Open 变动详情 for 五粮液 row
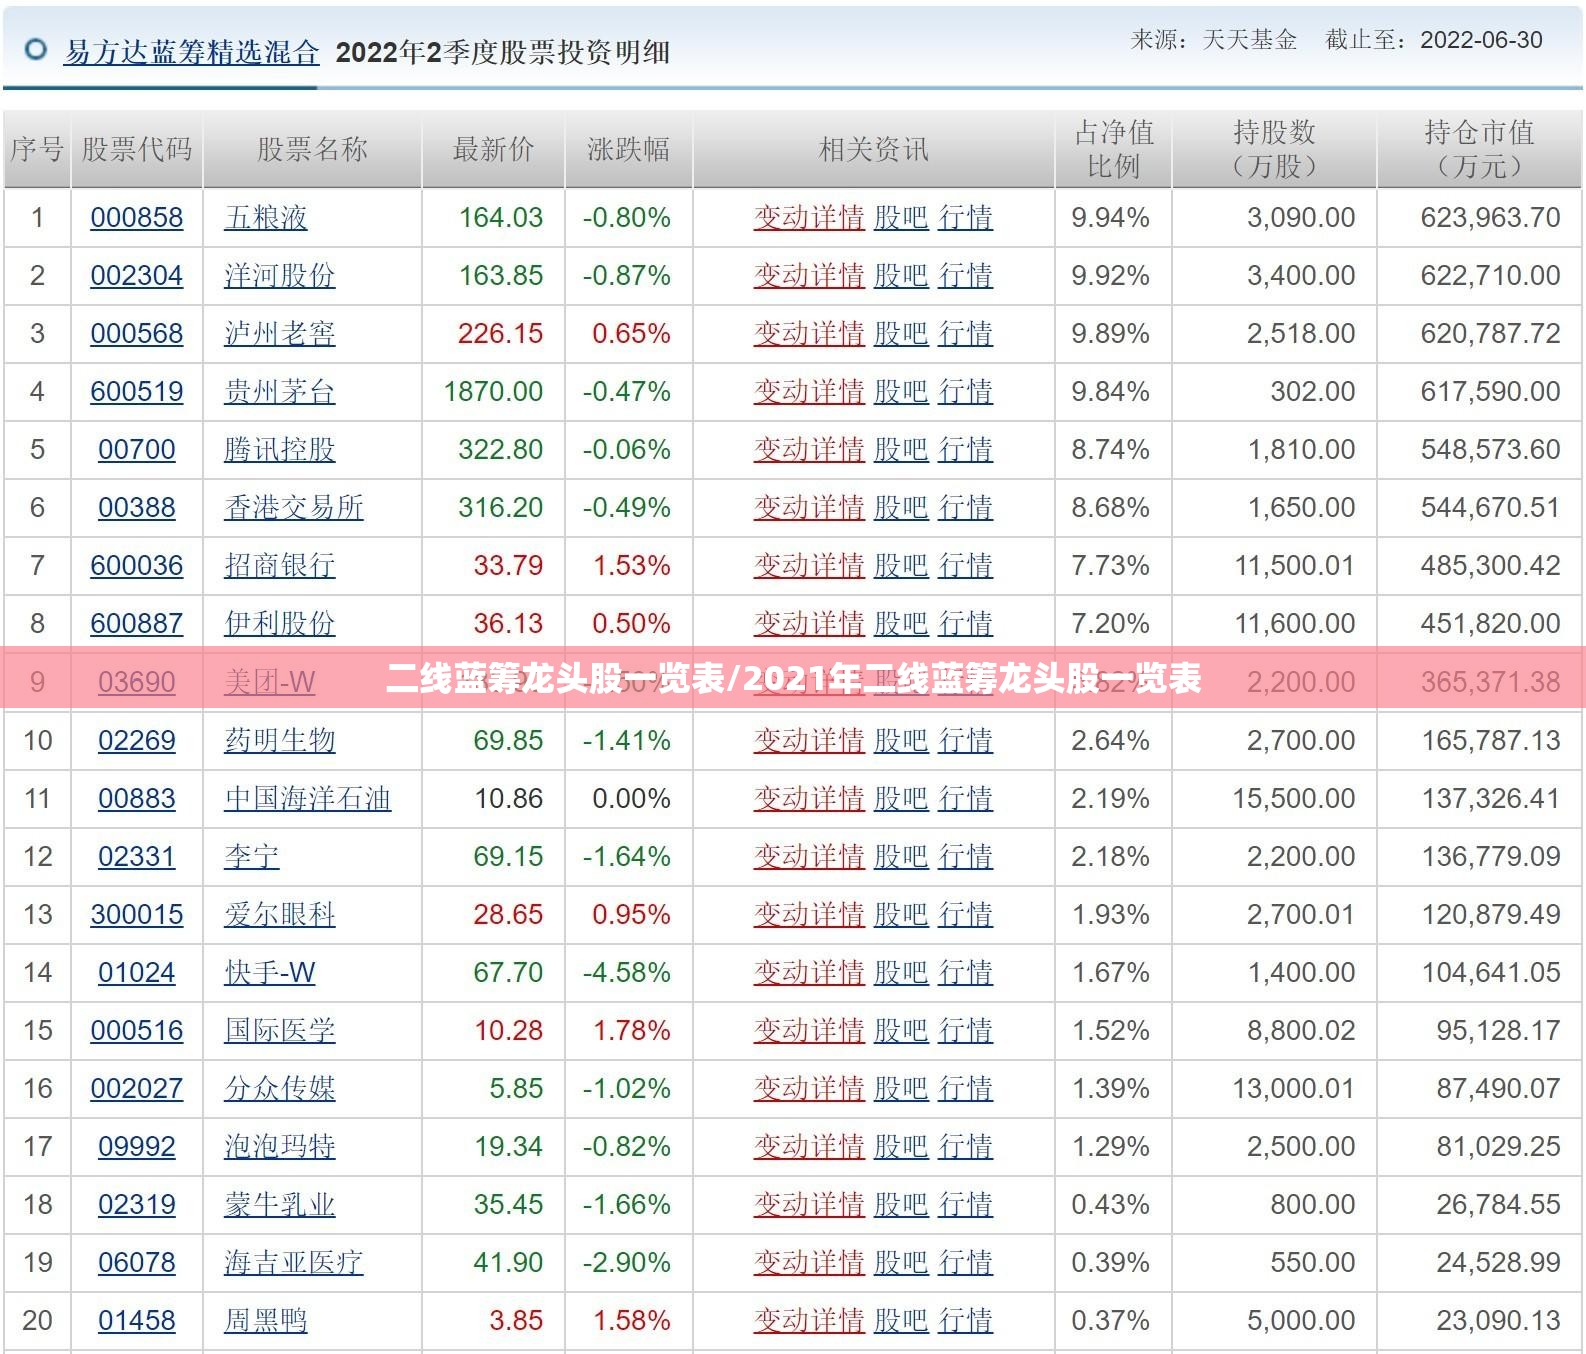 click(x=809, y=217)
